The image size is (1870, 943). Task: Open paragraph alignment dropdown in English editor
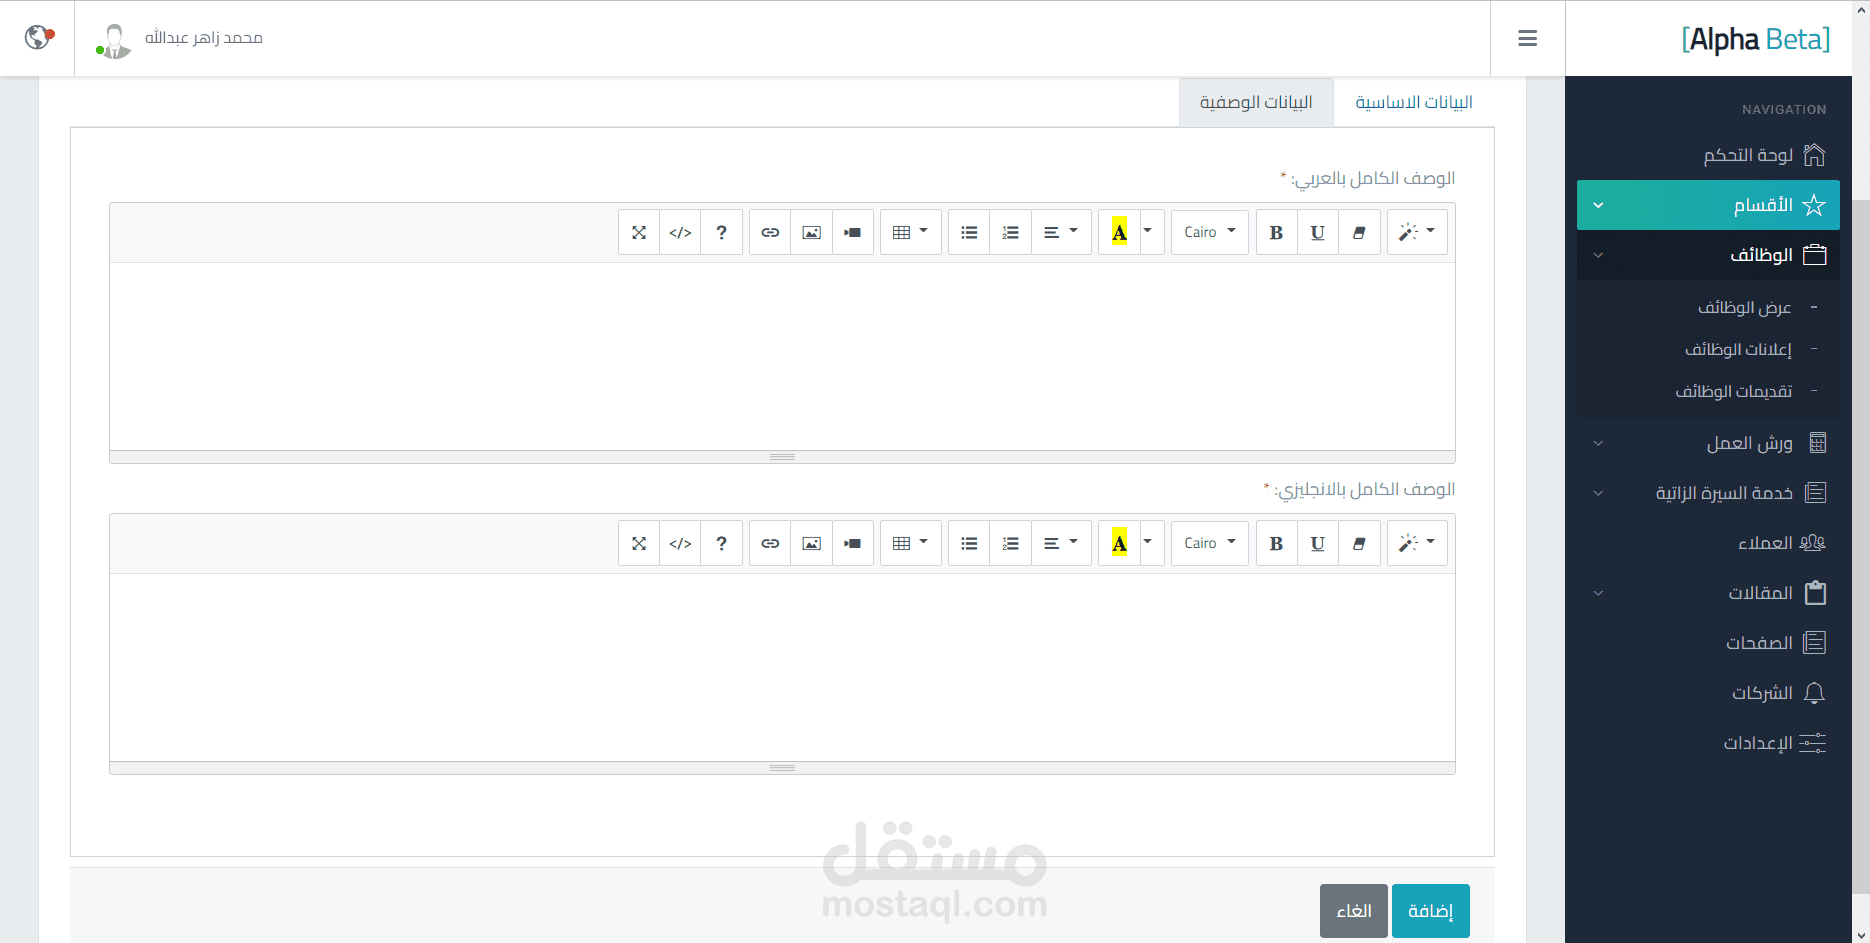pyautogui.click(x=1061, y=543)
